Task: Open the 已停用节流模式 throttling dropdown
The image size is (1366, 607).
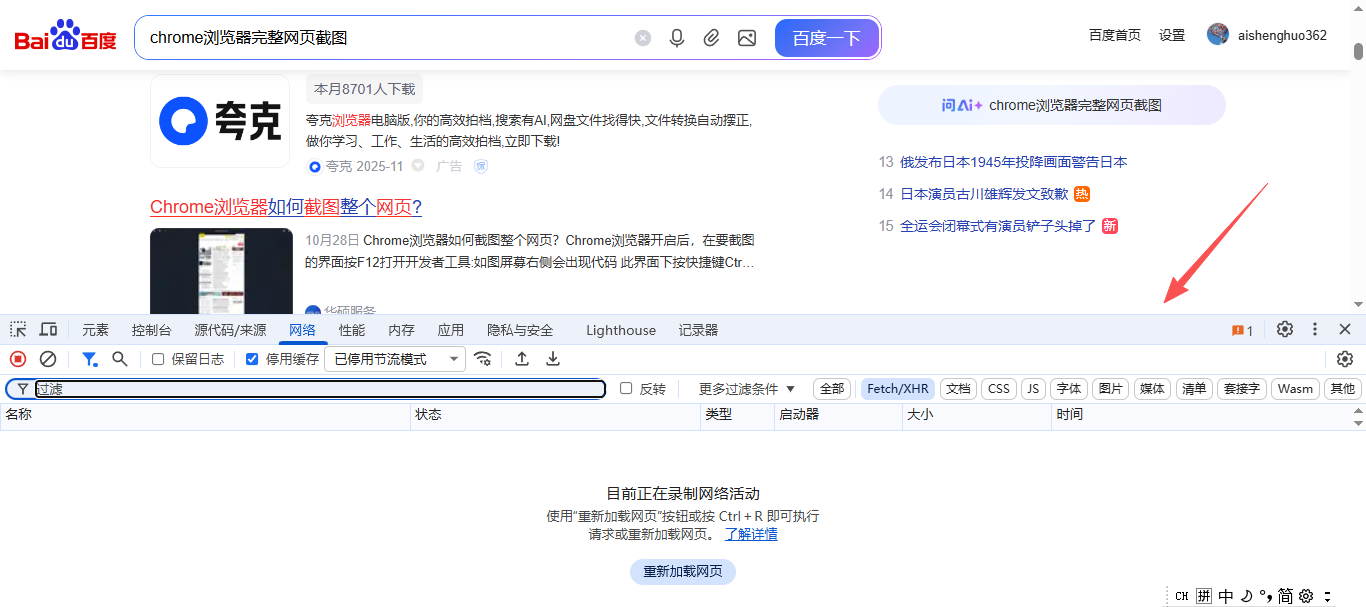Action: click(395, 359)
